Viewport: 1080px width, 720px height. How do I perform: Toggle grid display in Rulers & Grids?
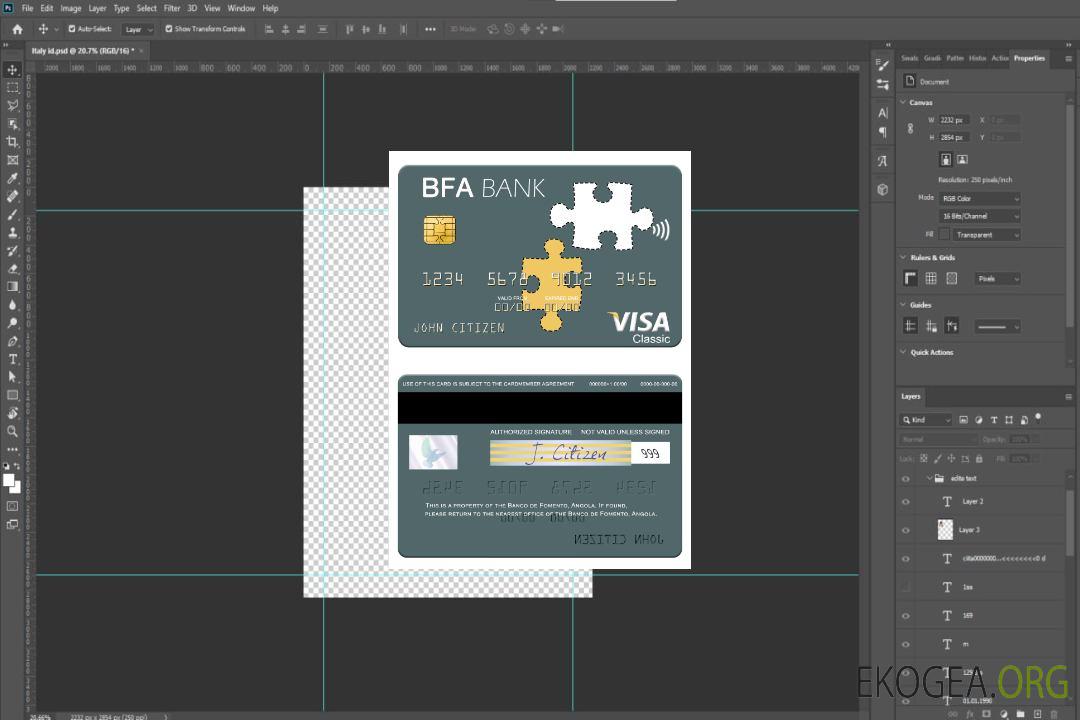tap(931, 278)
